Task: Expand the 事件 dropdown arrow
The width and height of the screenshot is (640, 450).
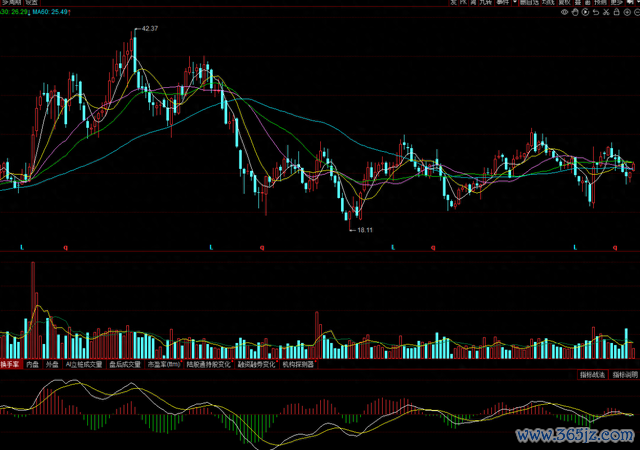Action: pyautogui.click(x=515, y=3)
